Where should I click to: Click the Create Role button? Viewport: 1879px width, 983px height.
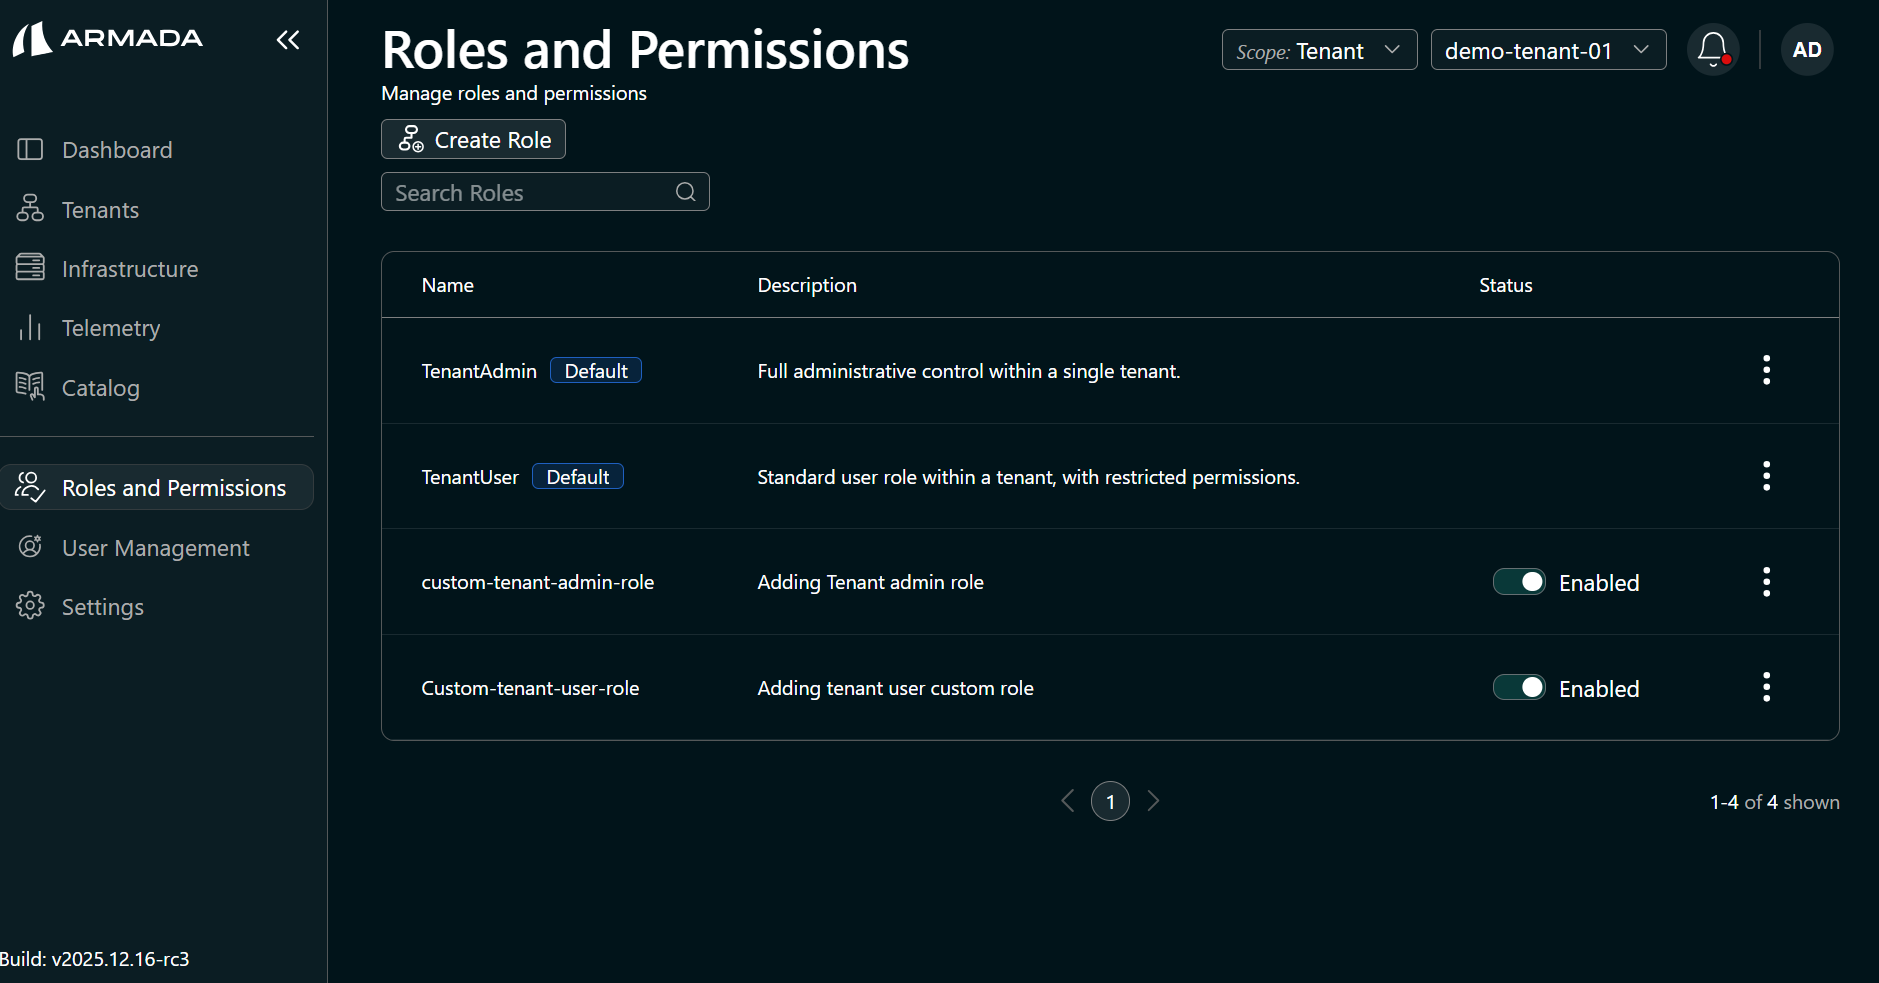pyautogui.click(x=473, y=139)
